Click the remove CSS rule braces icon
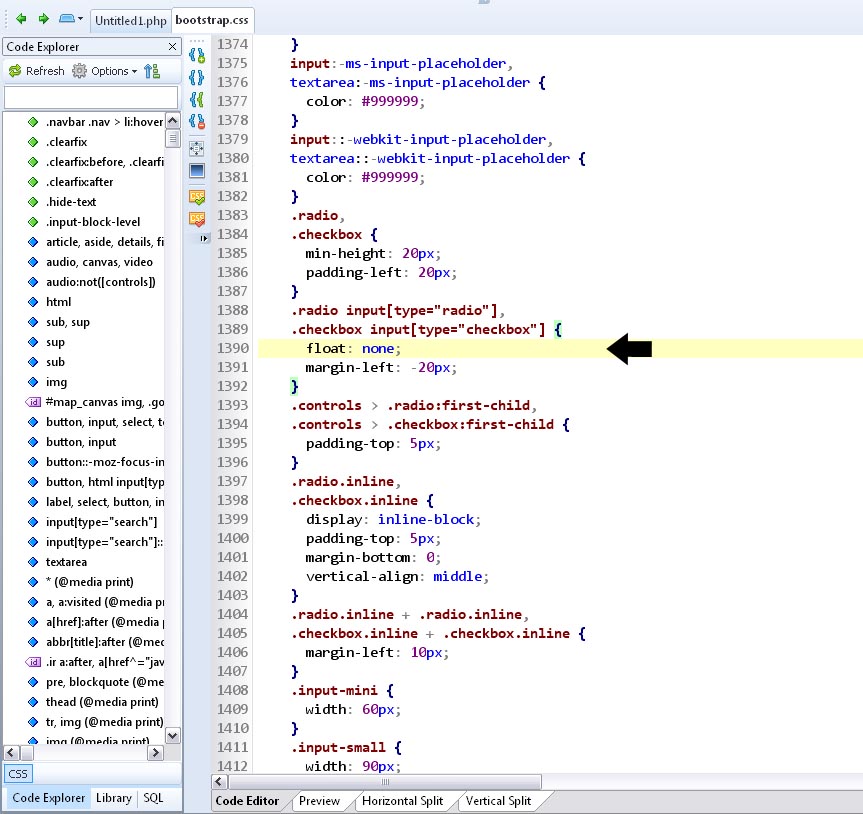This screenshot has height=814, width=863. (197, 123)
